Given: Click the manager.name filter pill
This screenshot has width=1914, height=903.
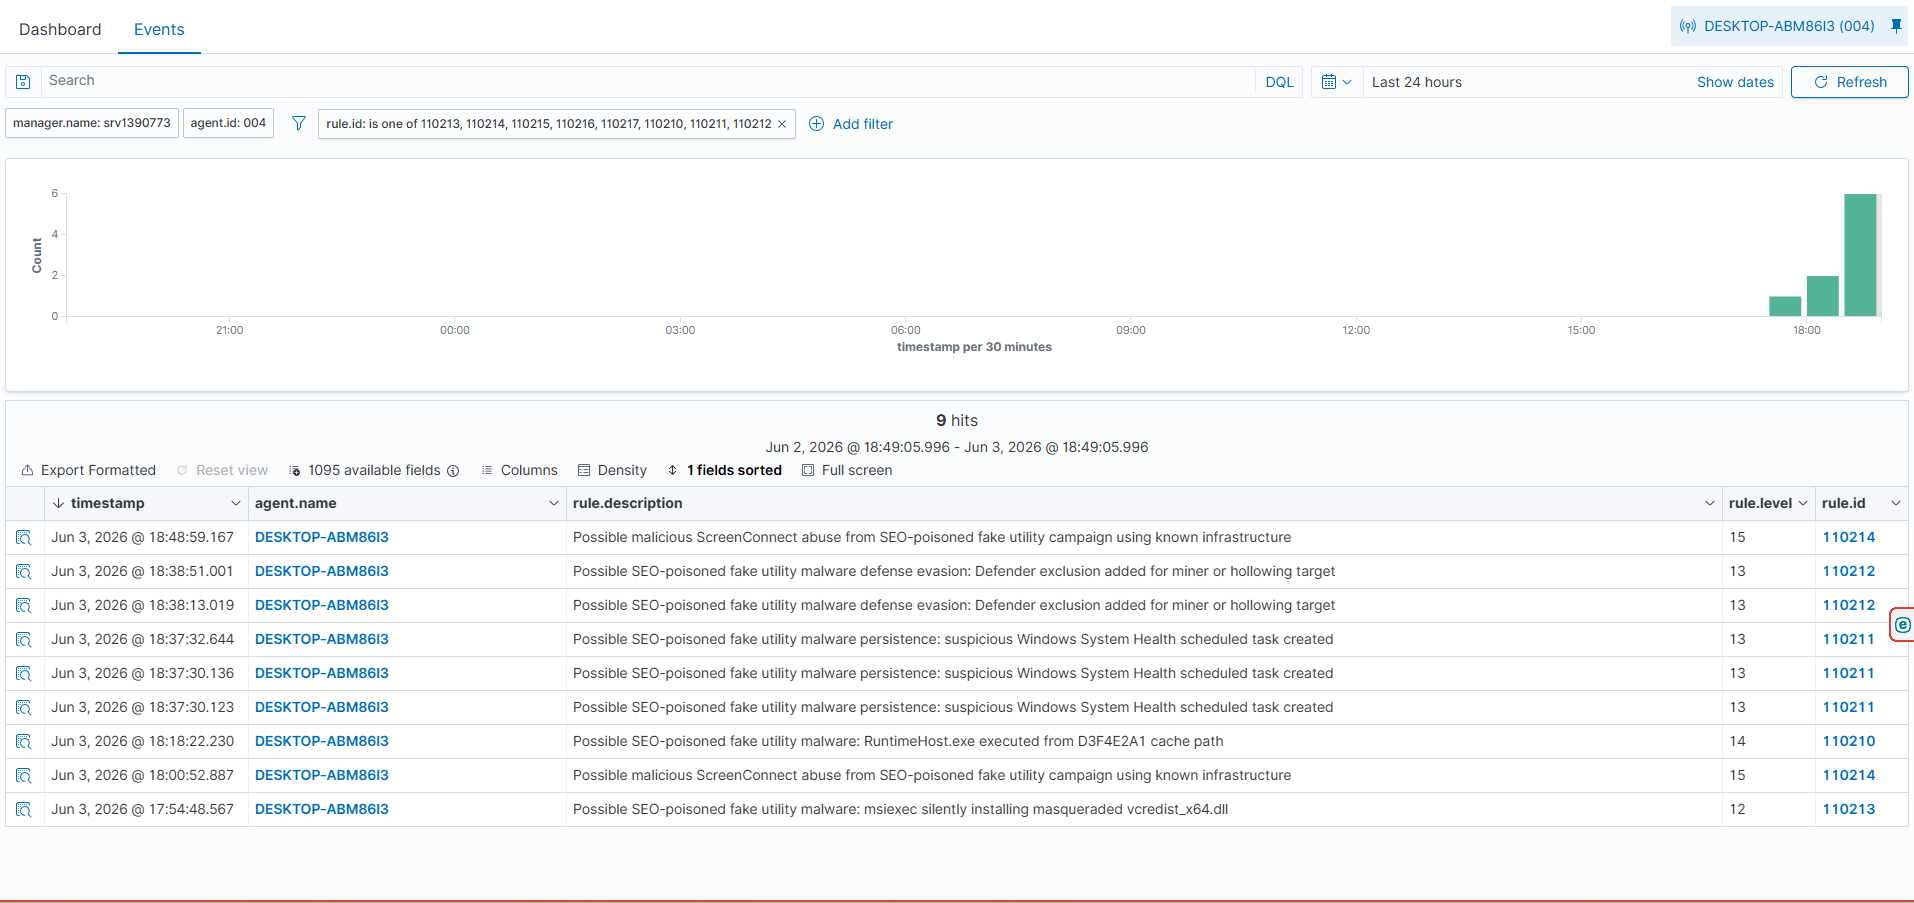Looking at the screenshot, I should point(92,123).
